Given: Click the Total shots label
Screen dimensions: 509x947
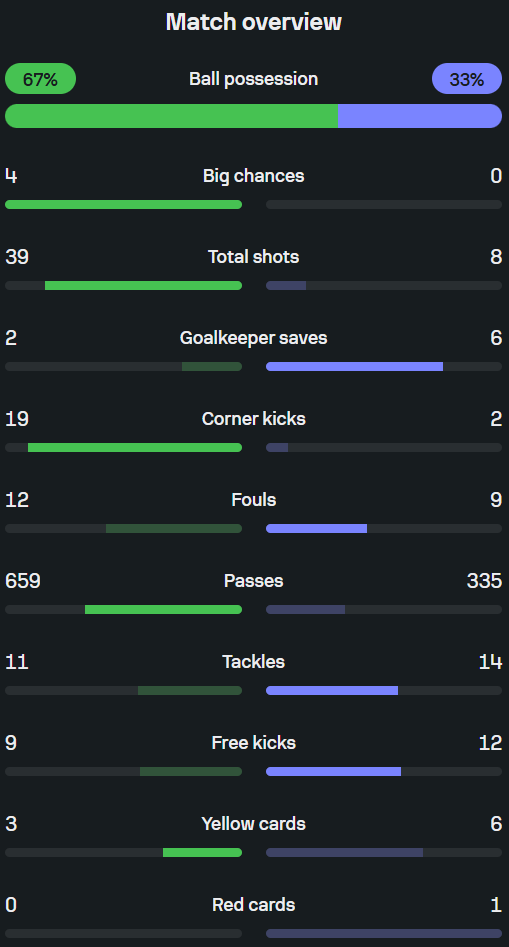Looking at the screenshot, I should pos(254,257).
